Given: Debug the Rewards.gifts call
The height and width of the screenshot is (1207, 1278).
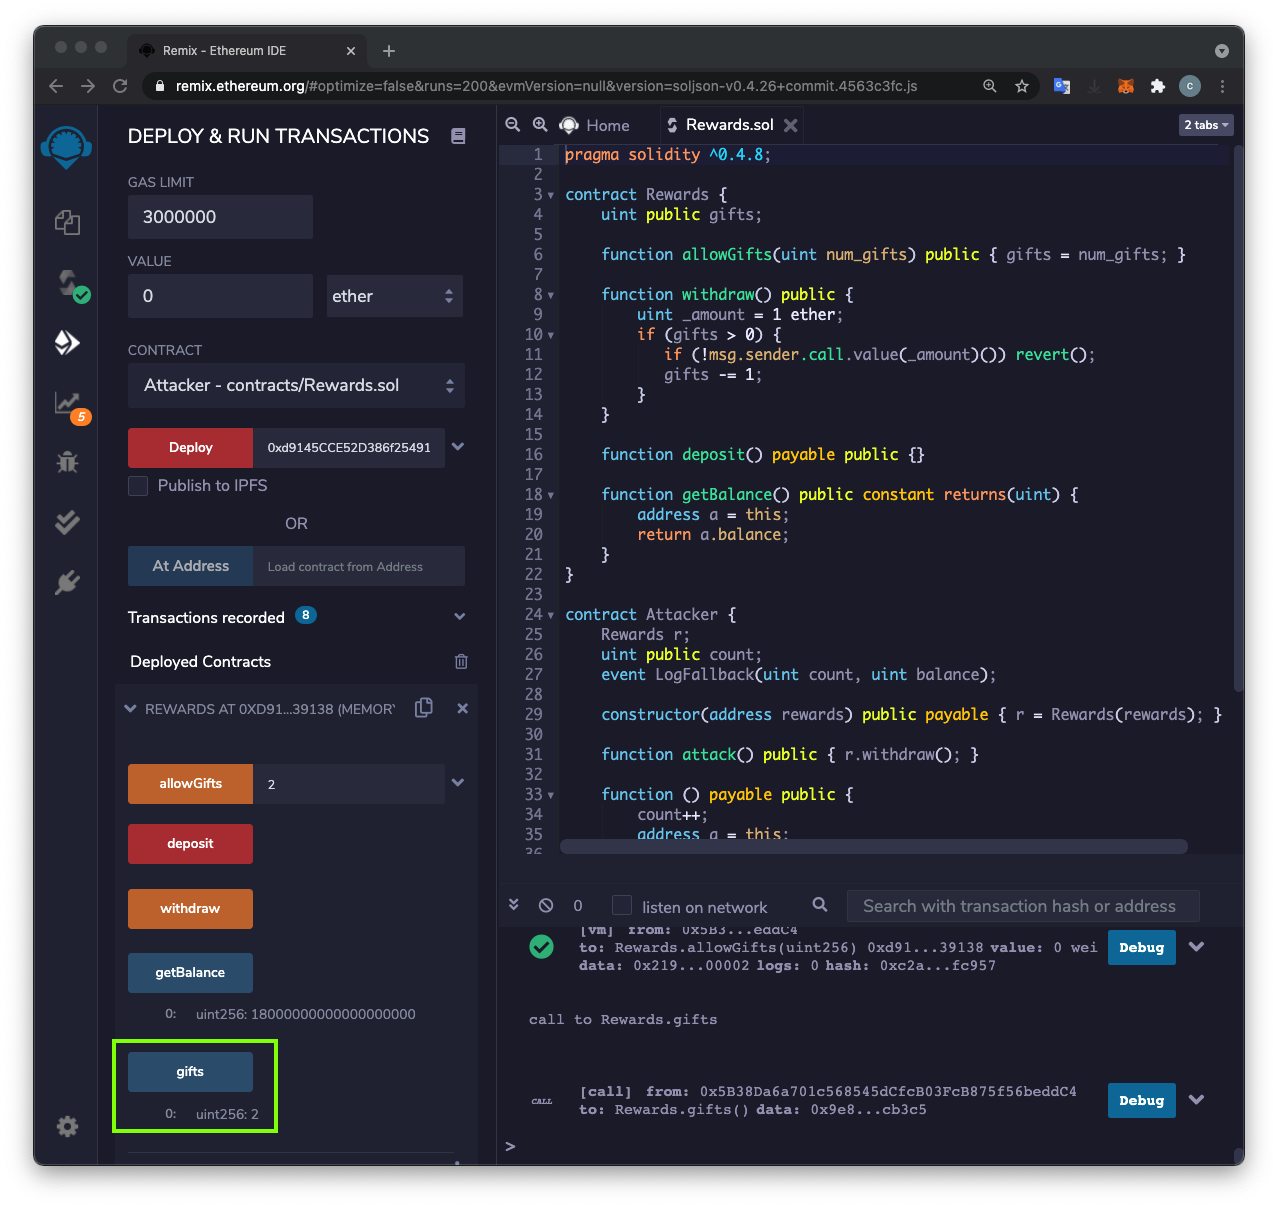Looking at the screenshot, I should 1141,1100.
